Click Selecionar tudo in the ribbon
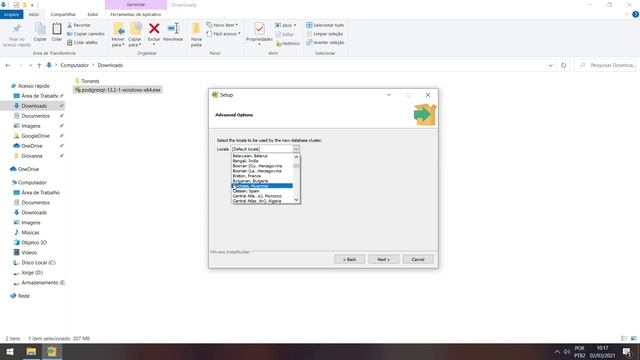Image resolution: width=640 pixels, height=360 pixels. 325,25
